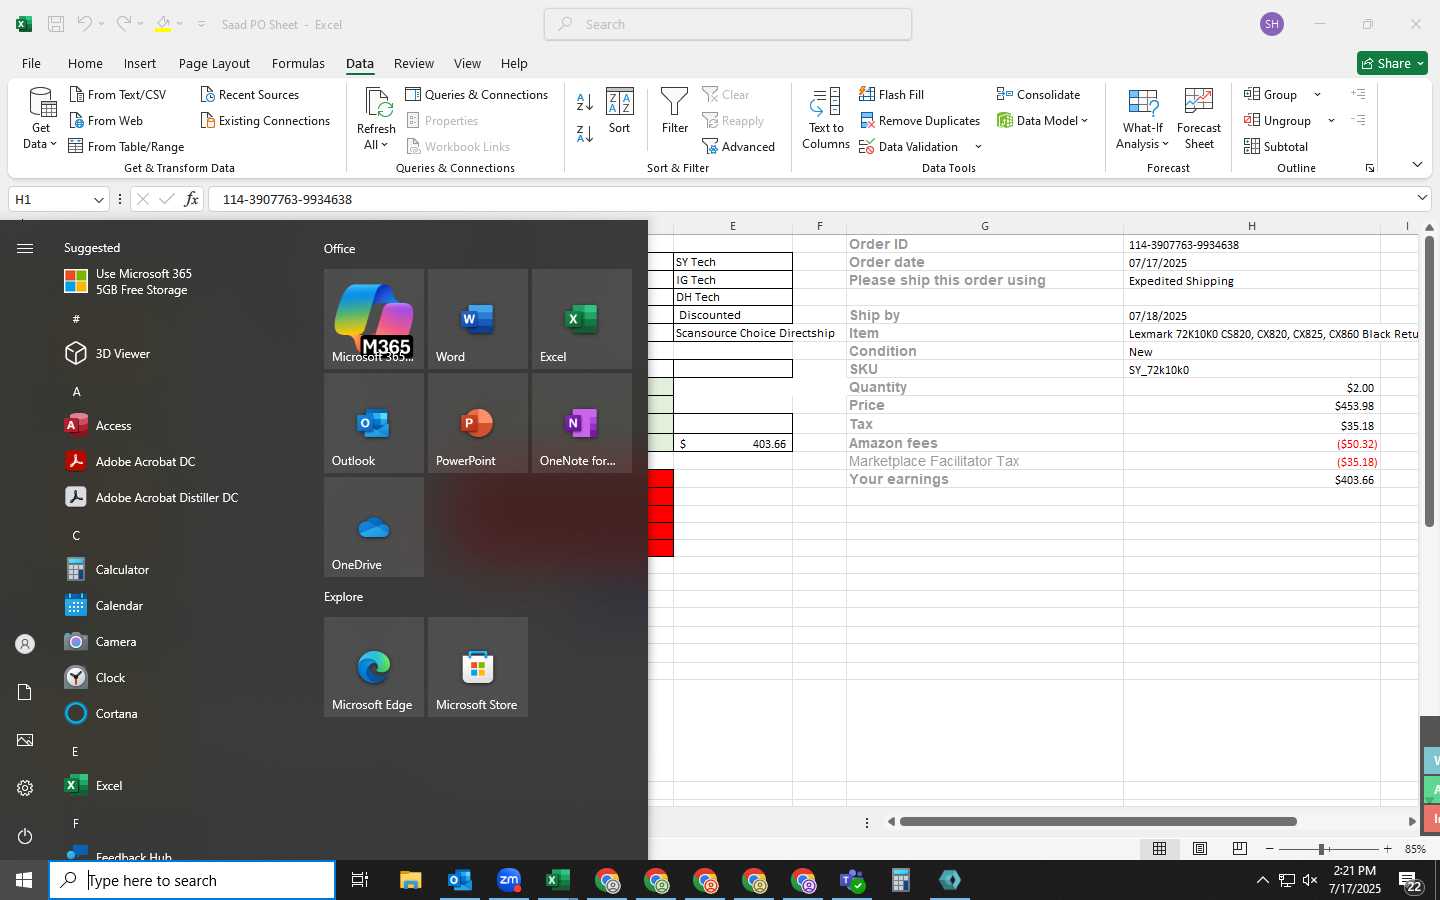This screenshot has height=900, width=1440.
Task: Open Ungroup dropdown arrow
Action: [1331, 120]
